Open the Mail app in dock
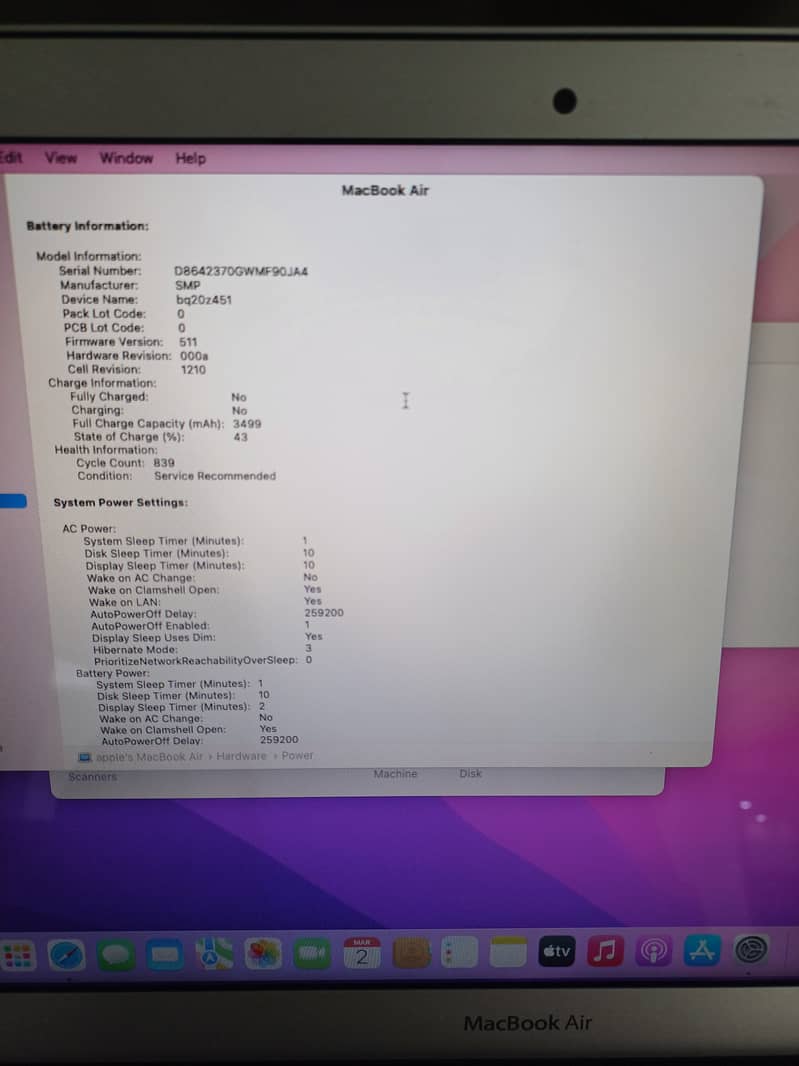The height and width of the screenshot is (1066, 799). coord(166,955)
